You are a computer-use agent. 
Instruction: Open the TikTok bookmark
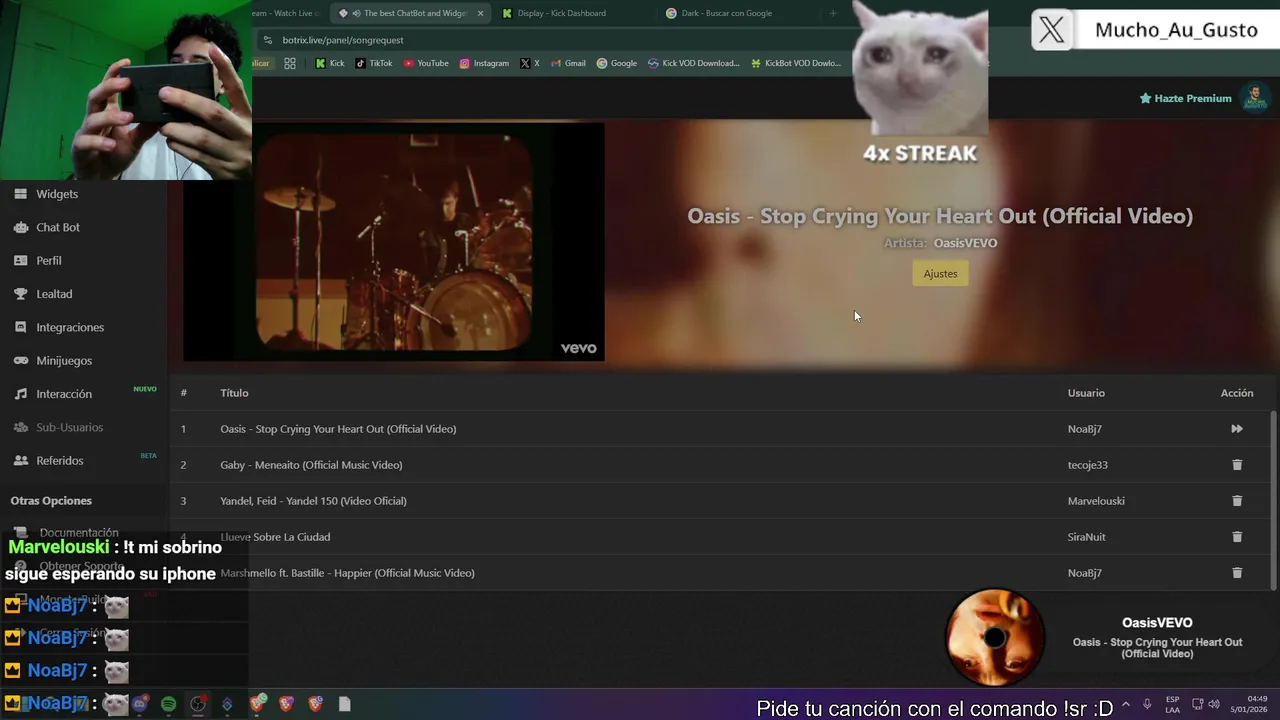click(x=373, y=63)
